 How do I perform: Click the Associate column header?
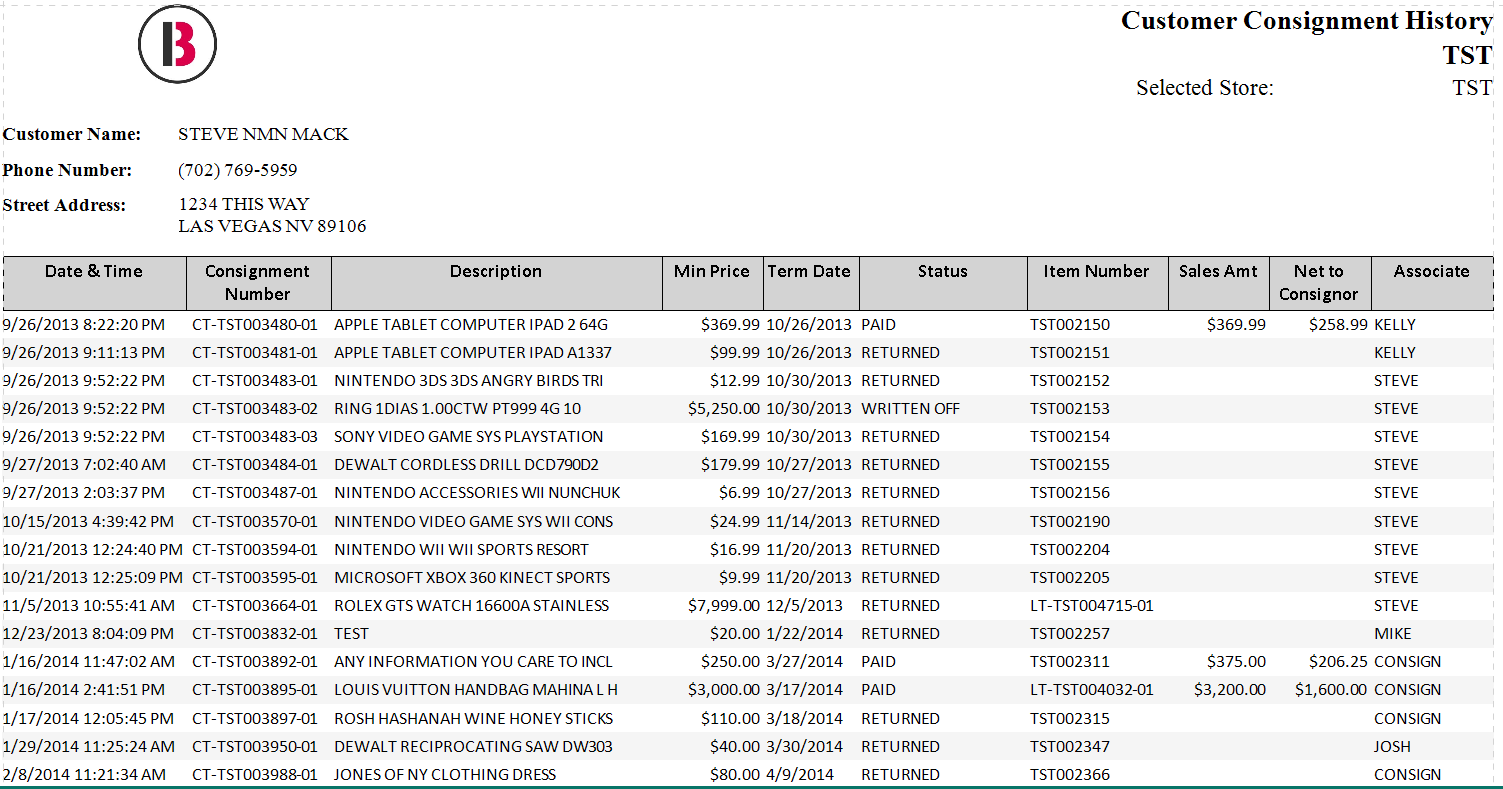point(1432,283)
